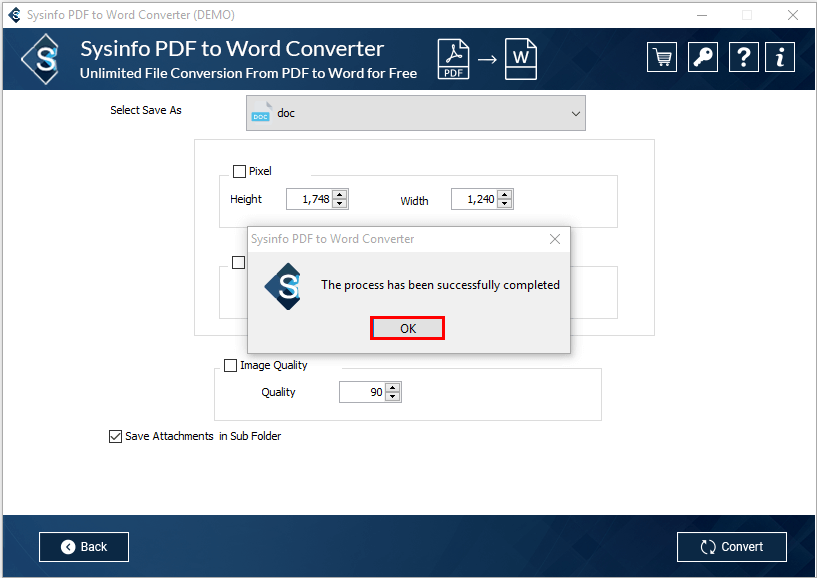Click the key activation icon
Image resolution: width=817 pixels, height=578 pixels.
[x=702, y=57]
